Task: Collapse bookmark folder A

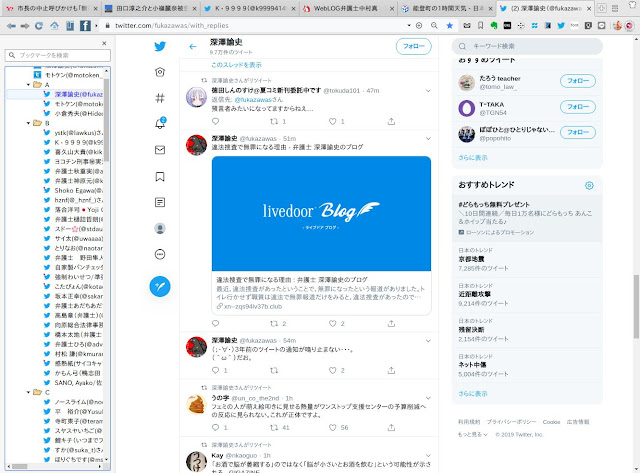Action: [x=28, y=84]
